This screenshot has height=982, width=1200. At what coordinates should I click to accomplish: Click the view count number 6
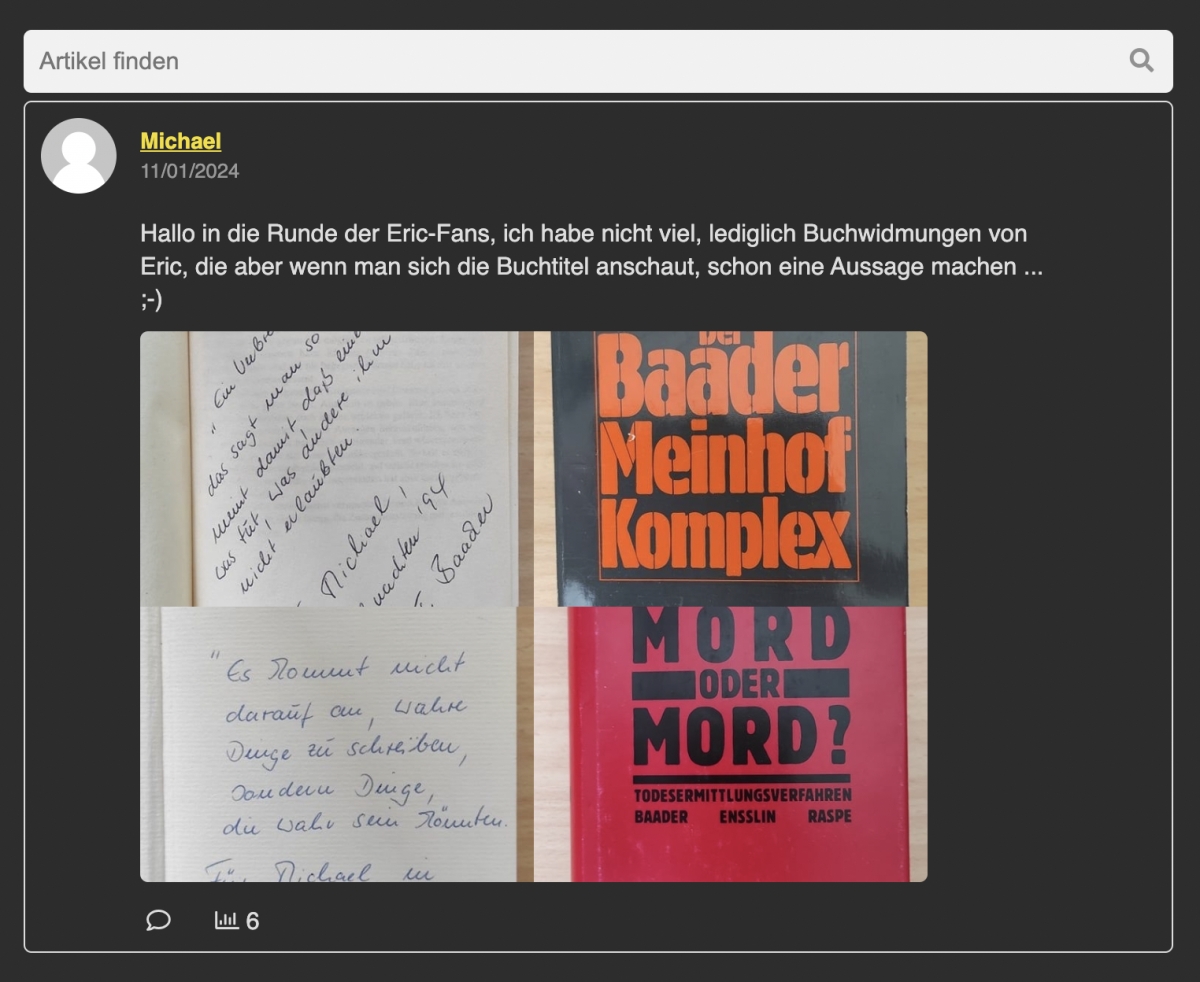tap(252, 921)
